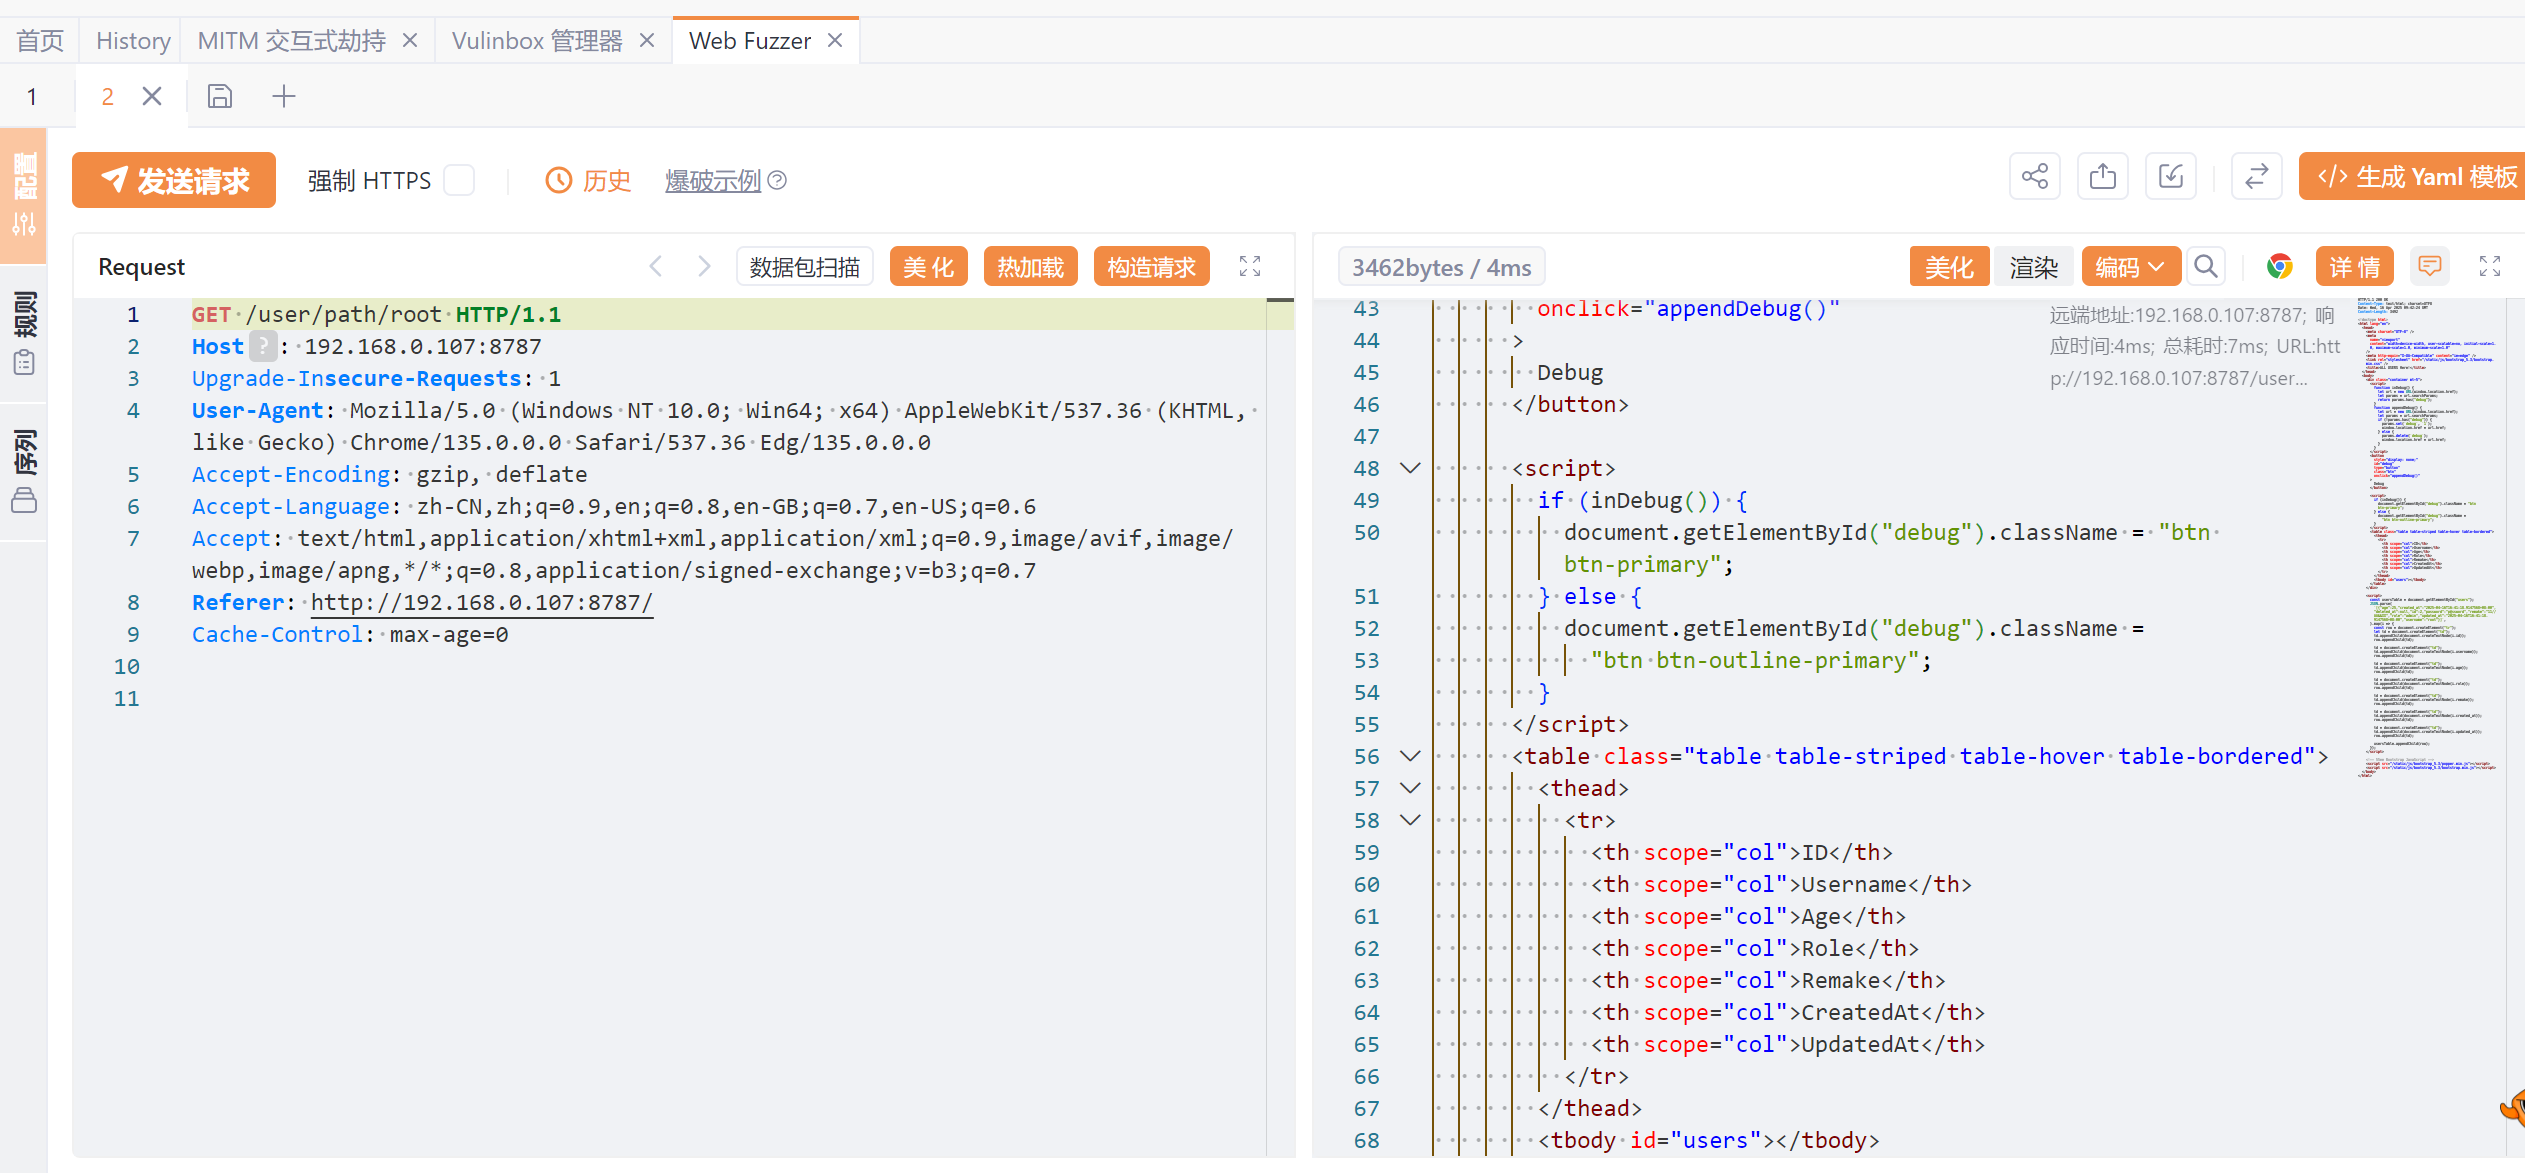The width and height of the screenshot is (2525, 1173).
Task: Switch to the MITM 交互式劫持 tab
Action: point(291,41)
